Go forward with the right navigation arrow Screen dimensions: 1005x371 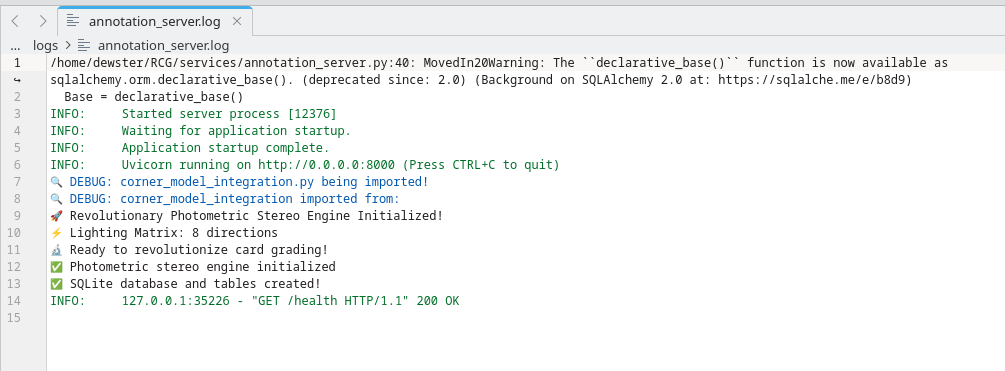pyautogui.click(x=43, y=21)
